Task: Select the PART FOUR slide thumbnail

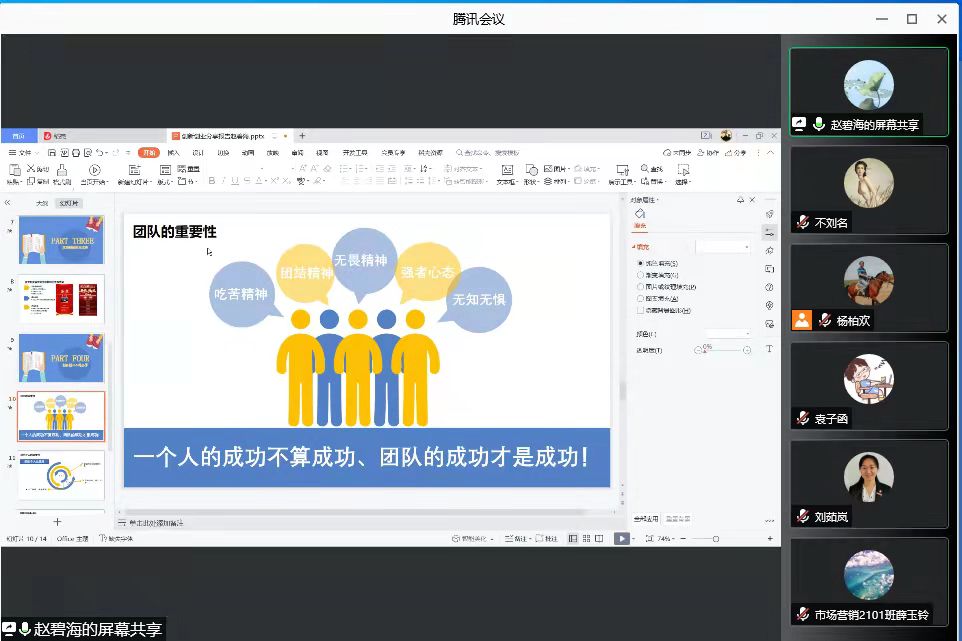Action: coord(61,357)
